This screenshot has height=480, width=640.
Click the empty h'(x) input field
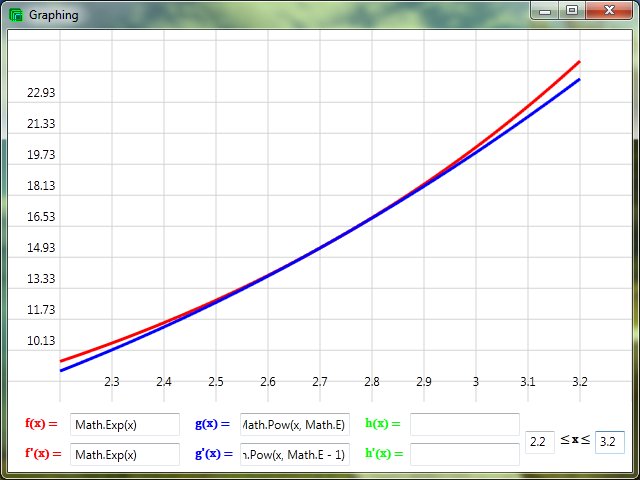tap(465, 455)
